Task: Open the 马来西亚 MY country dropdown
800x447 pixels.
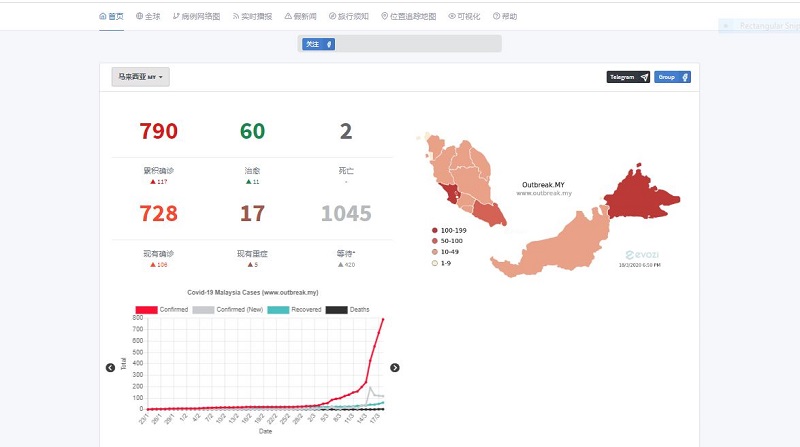Action: (140, 76)
